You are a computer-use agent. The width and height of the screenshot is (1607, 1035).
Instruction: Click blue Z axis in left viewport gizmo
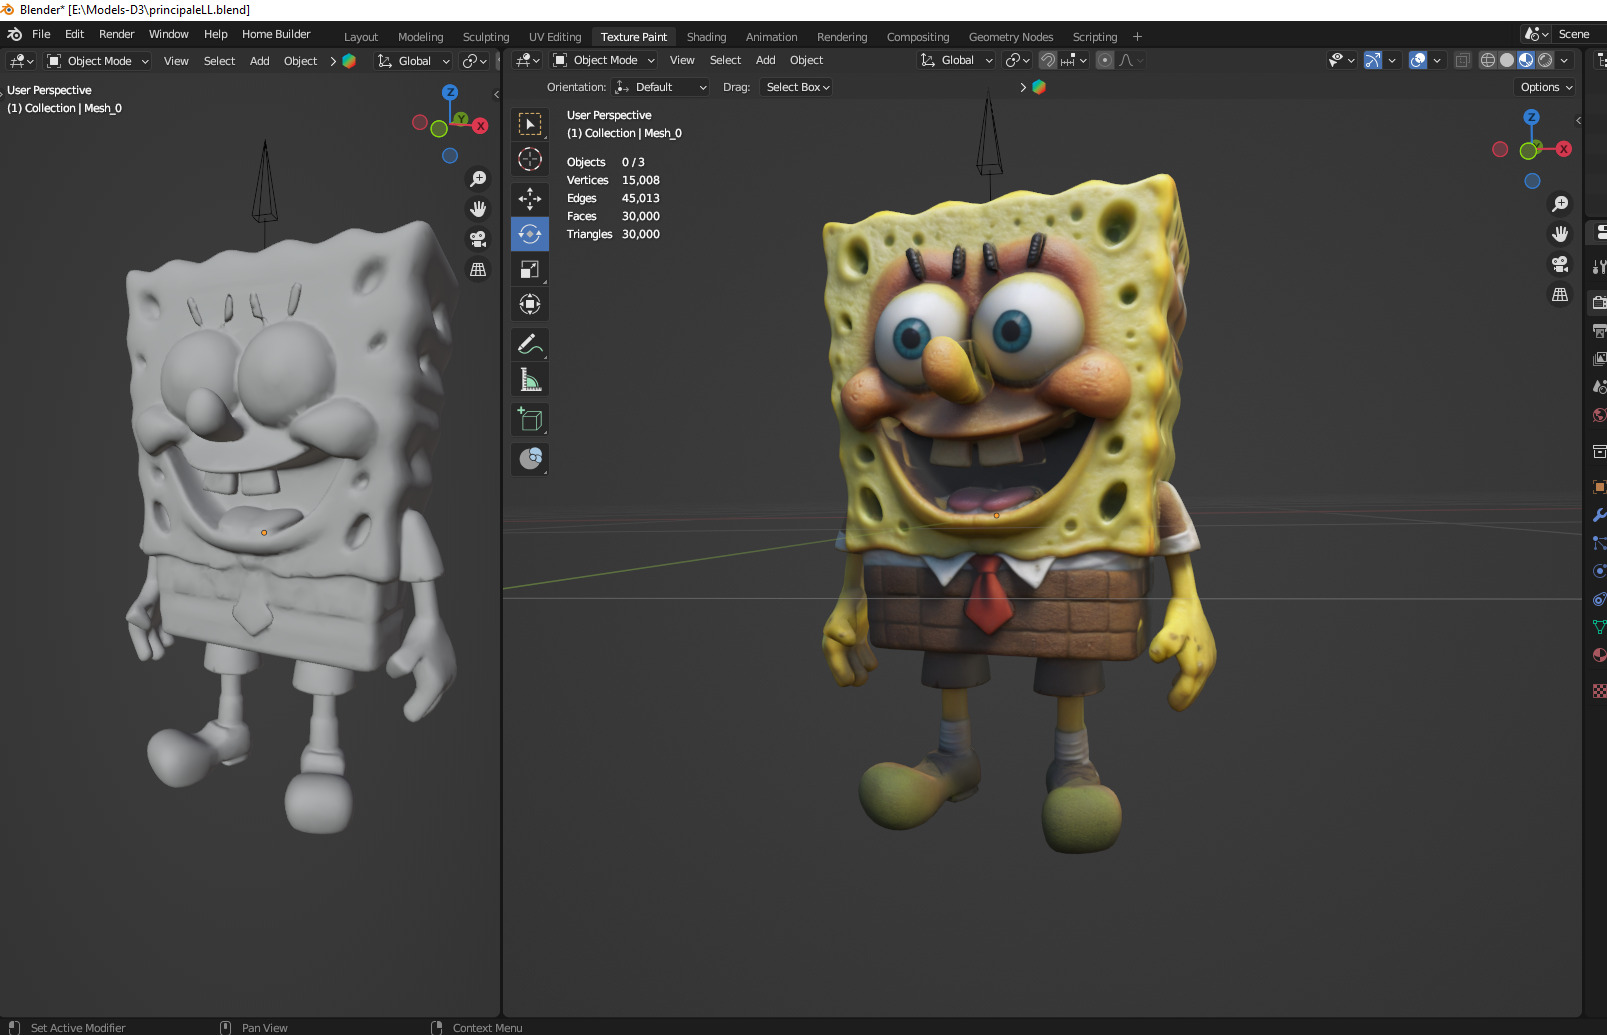click(x=450, y=92)
